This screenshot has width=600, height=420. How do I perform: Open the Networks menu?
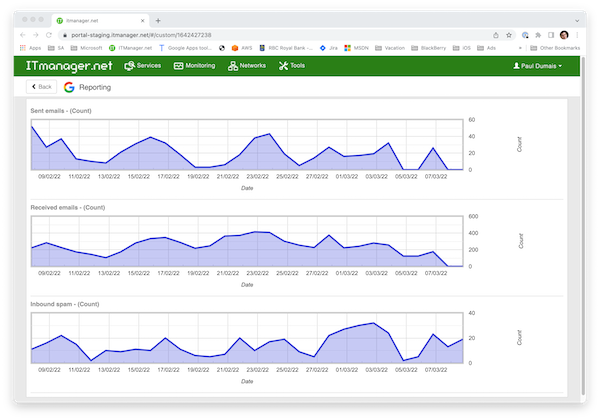point(247,66)
